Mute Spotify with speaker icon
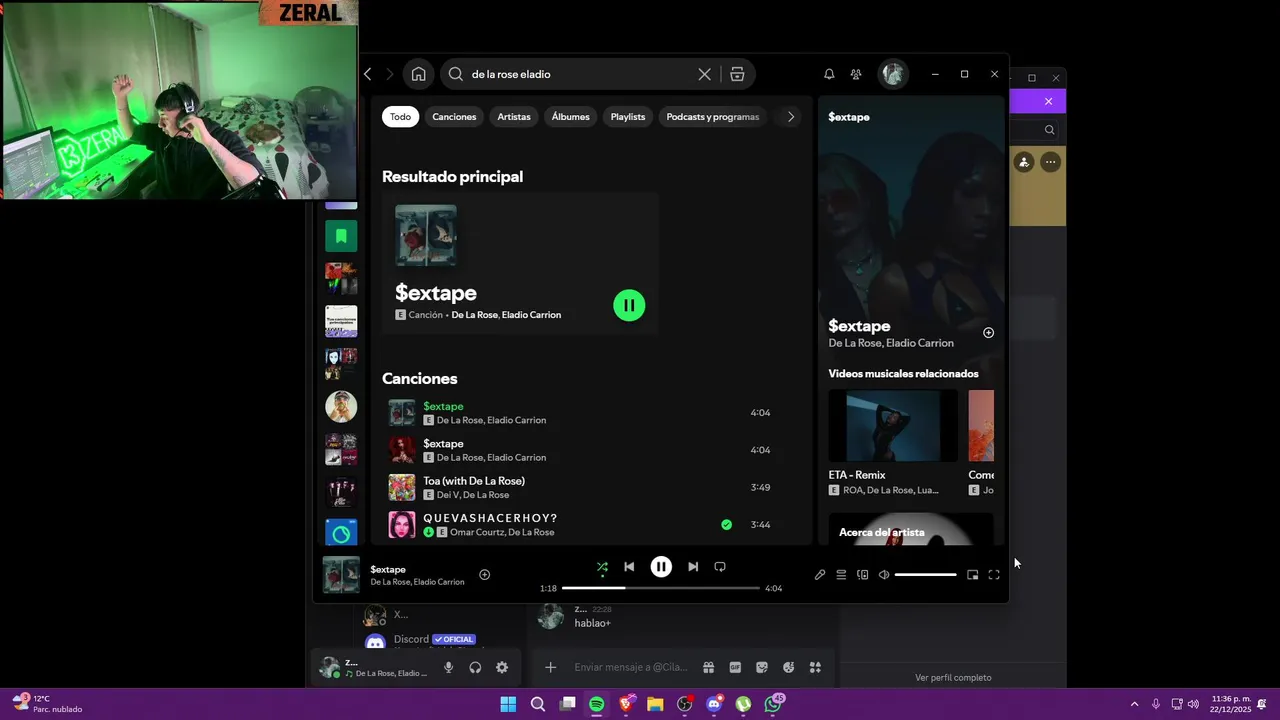Viewport: 1280px width, 720px height. [x=884, y=575]
